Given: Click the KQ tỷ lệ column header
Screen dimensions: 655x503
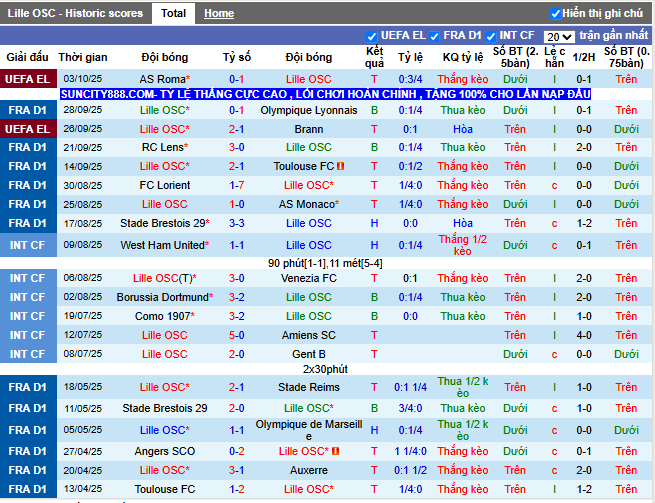Looking at the screenshot, I should click(463, 57).
